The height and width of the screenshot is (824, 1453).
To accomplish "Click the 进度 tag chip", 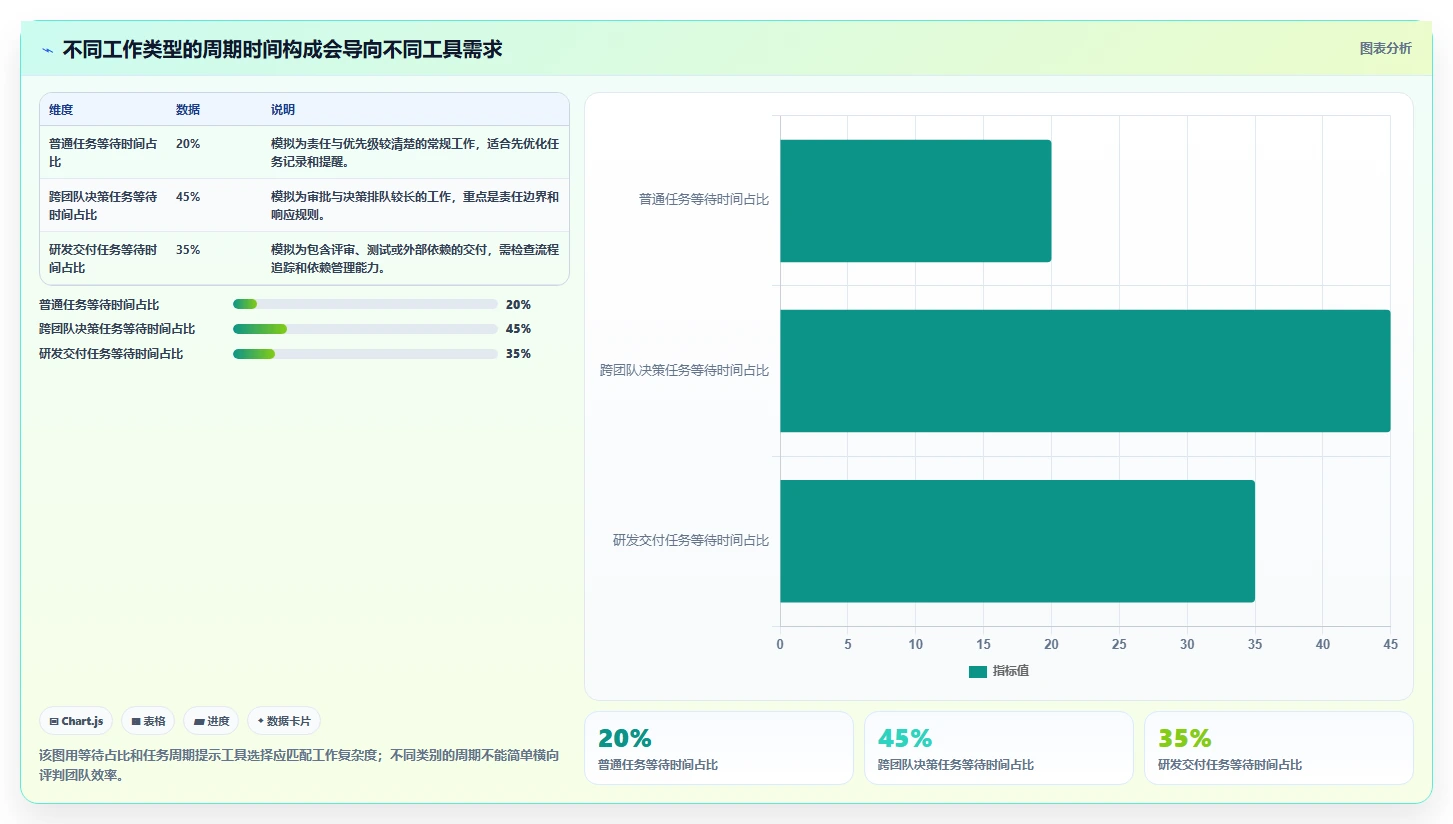I will point(211,721).
